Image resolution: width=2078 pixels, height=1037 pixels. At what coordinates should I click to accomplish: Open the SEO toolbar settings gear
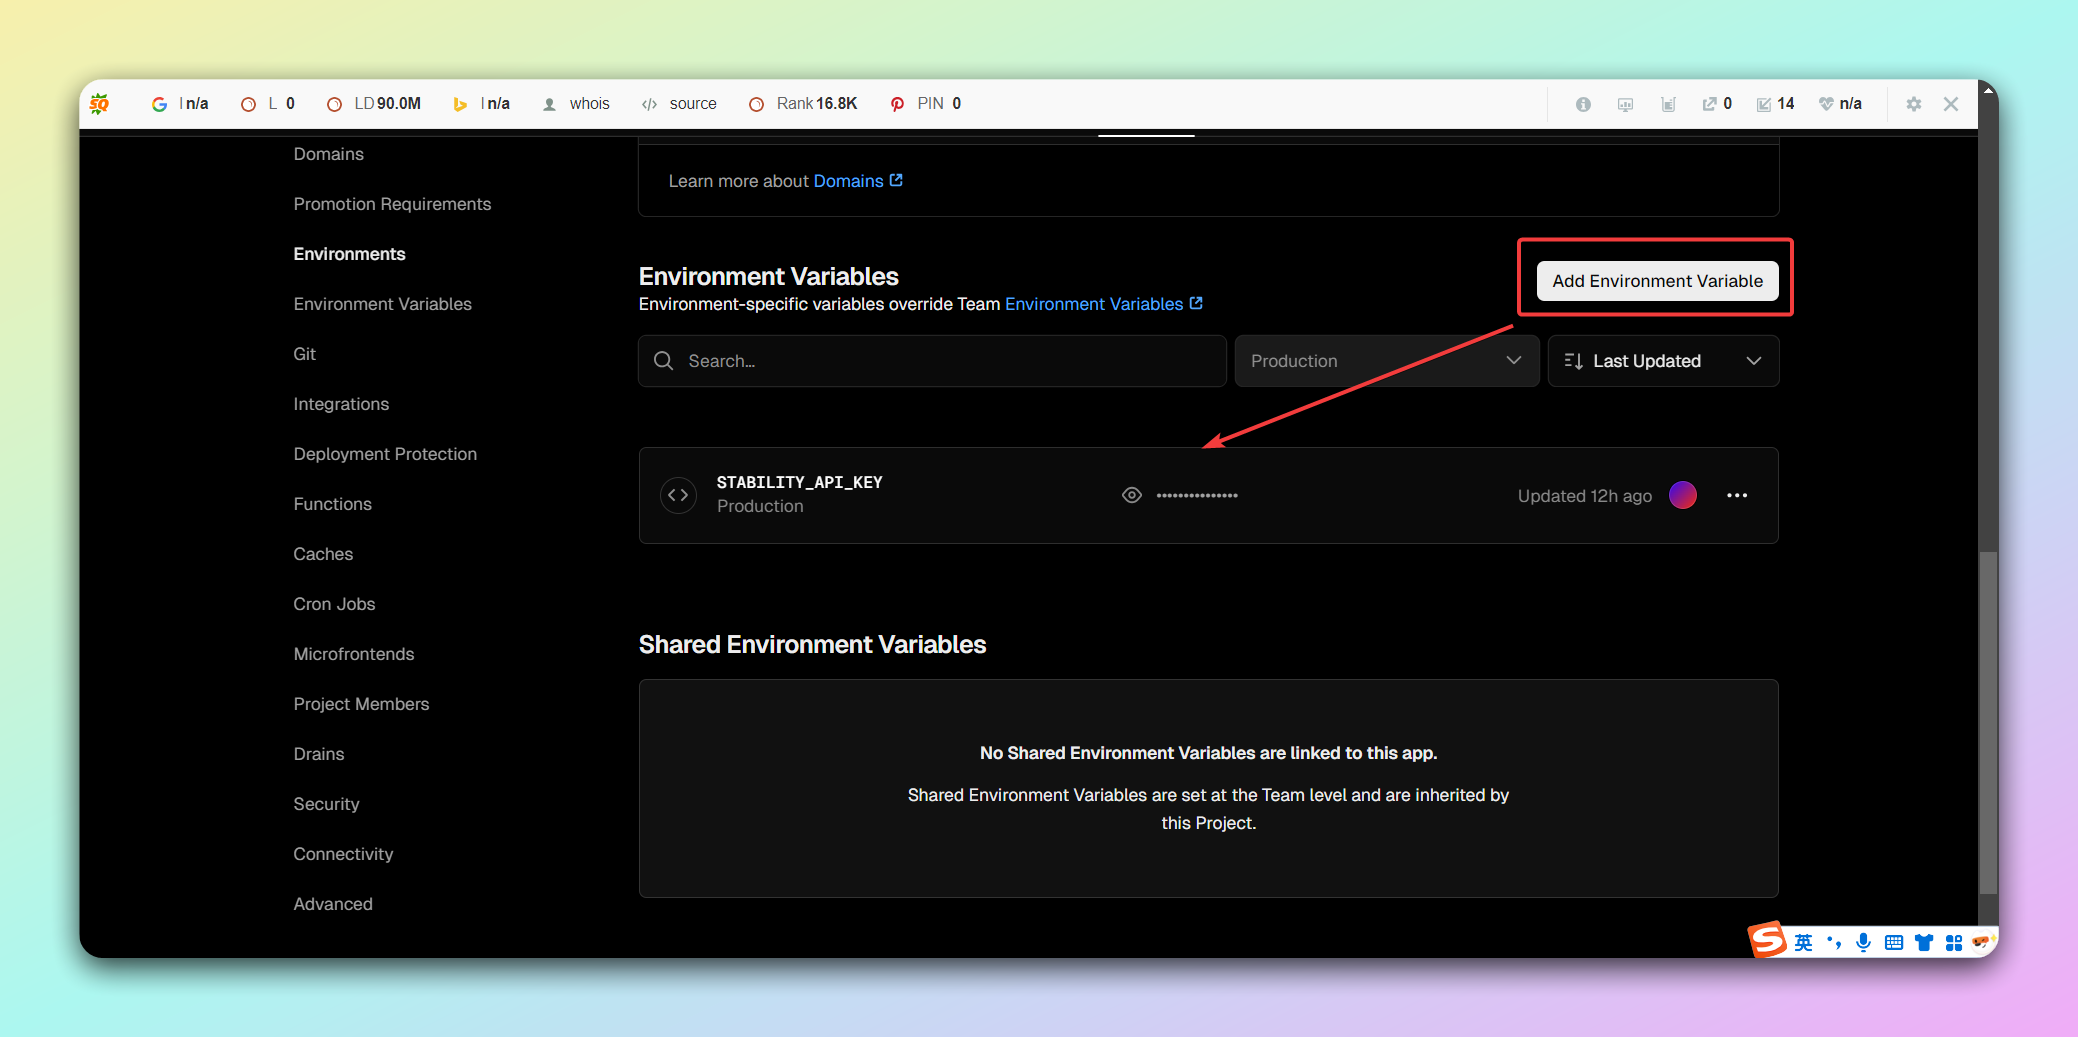[x=1913, y=104]
